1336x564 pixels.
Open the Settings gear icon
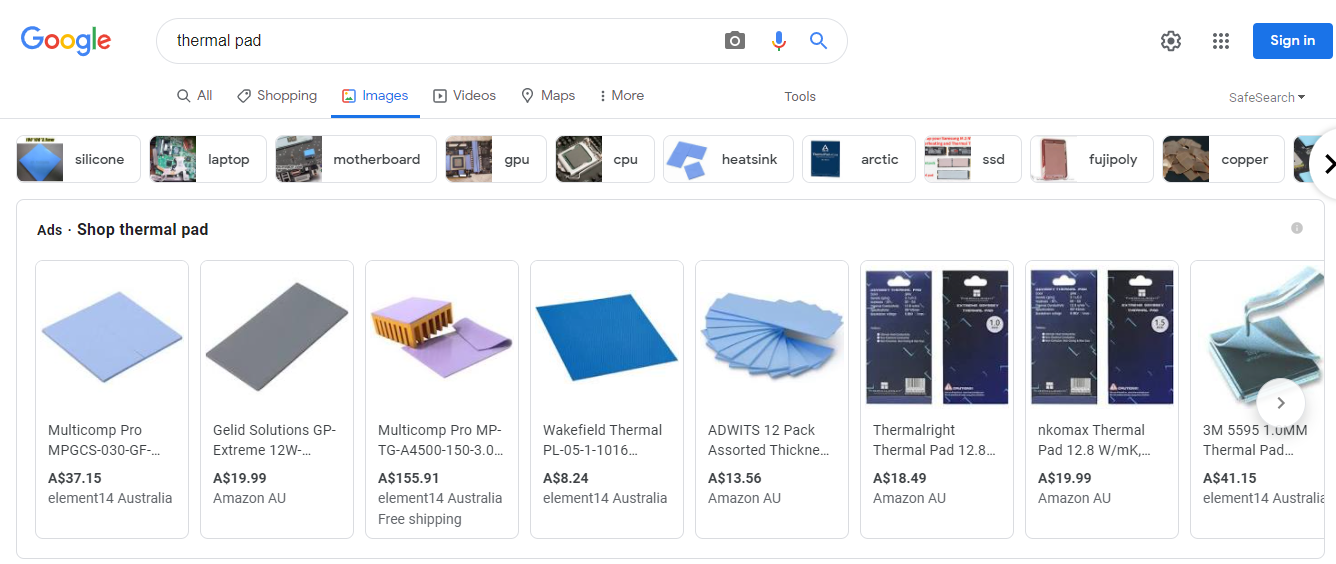point(1170,41)
